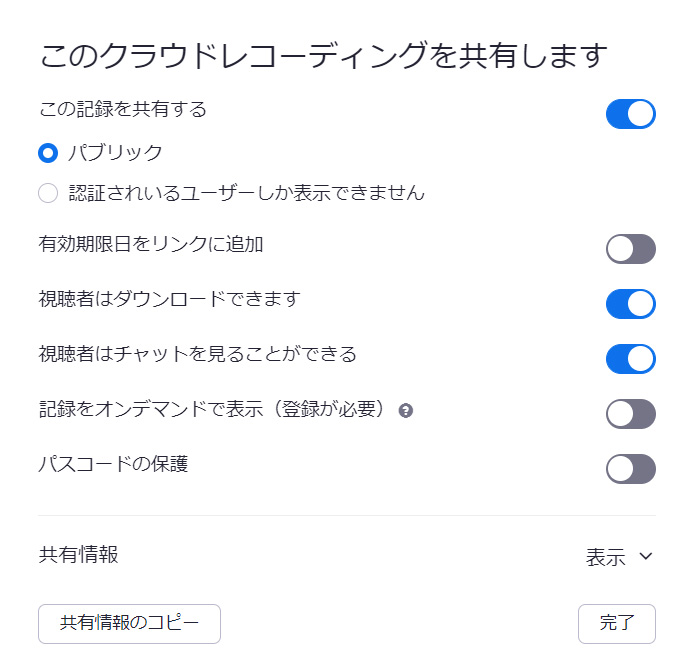This screenshot has height=672, width=694.
Task: Turn off the この記録を共有する switch
Action: pyautogui.click(x=630, y=114)
